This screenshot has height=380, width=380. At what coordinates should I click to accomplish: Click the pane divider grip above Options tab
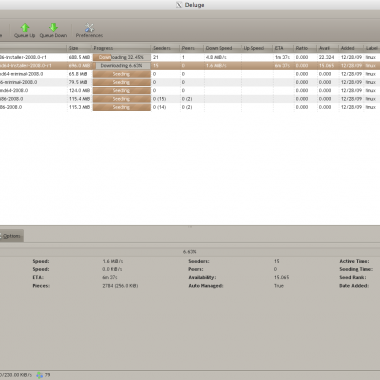[190, 227]
